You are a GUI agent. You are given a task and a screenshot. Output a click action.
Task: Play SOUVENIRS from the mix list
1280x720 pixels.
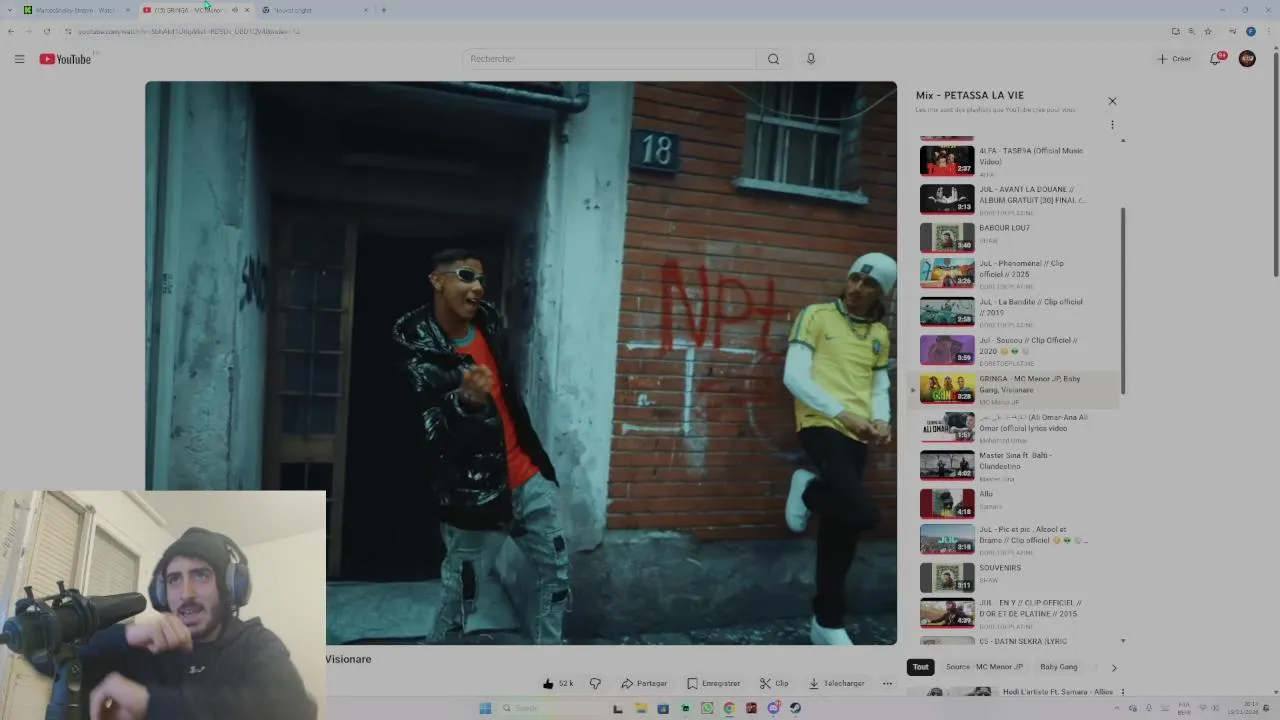point(1015,578)
